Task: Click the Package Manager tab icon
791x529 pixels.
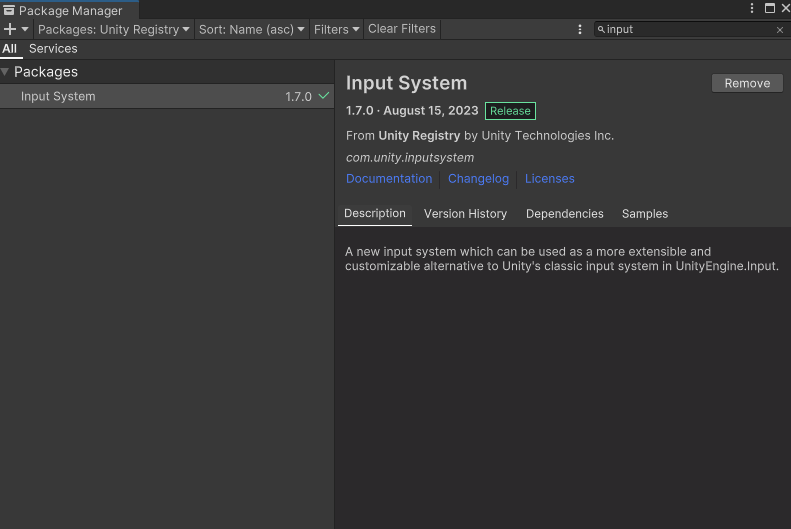Action: point(9,10)
